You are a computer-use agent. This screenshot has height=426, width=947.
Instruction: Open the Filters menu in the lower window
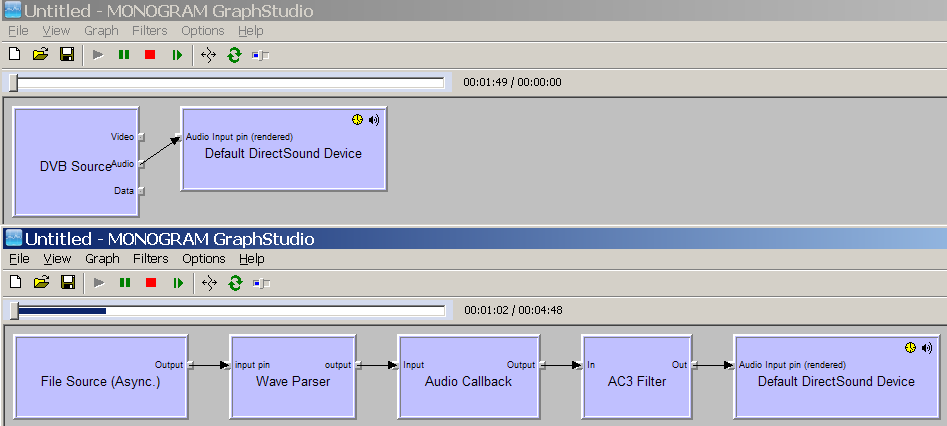[149, 259]
